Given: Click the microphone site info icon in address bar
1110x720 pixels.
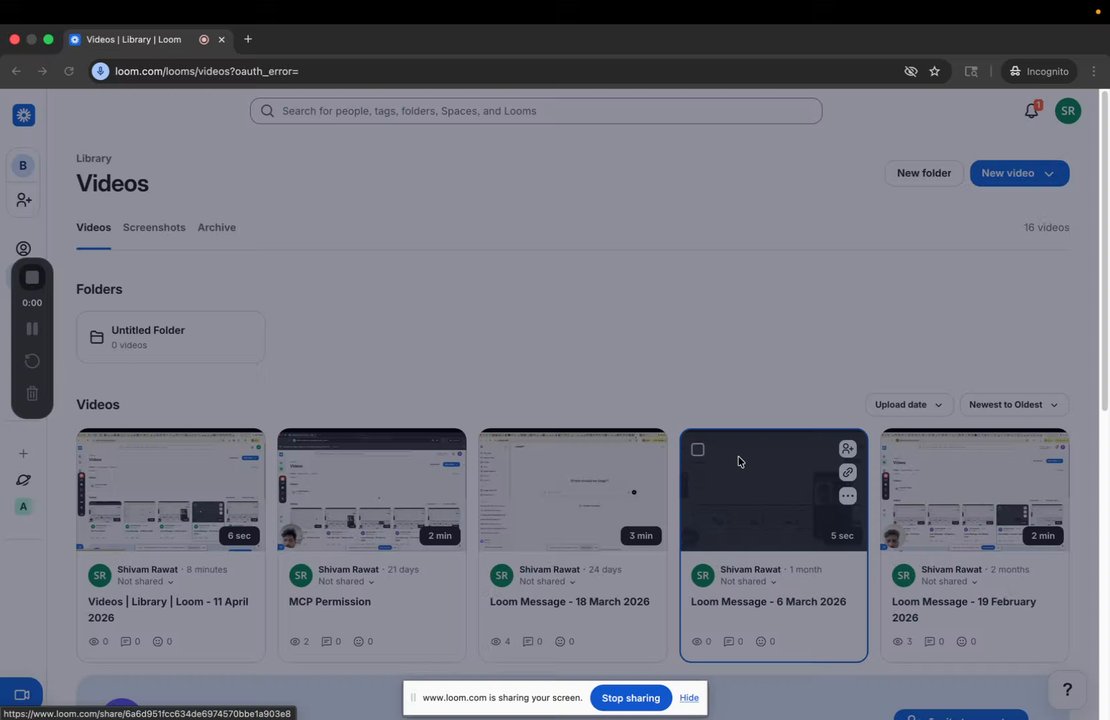Looking at the screenshot, I should [x=101, y=71].
